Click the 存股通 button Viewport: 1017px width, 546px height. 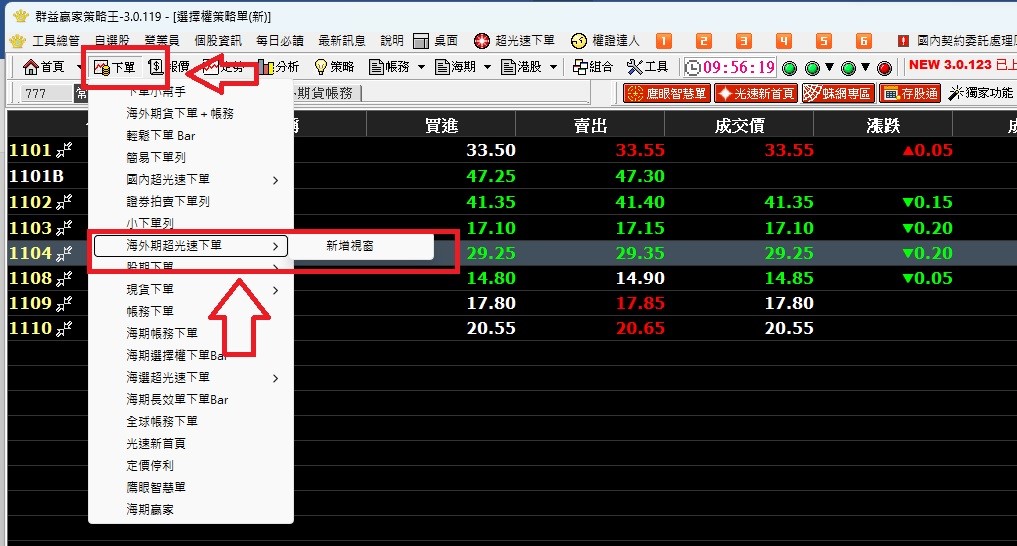point(911,93)
